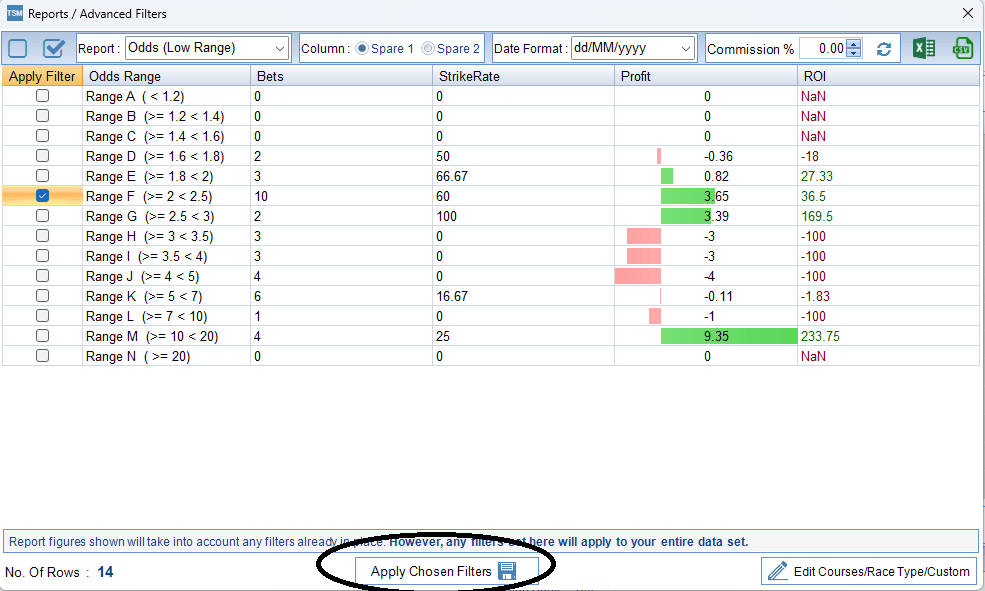Screen dimensions: 985x591
Task: Open Edit Courses/Race Type/Custom
Action: coord(868,571)
